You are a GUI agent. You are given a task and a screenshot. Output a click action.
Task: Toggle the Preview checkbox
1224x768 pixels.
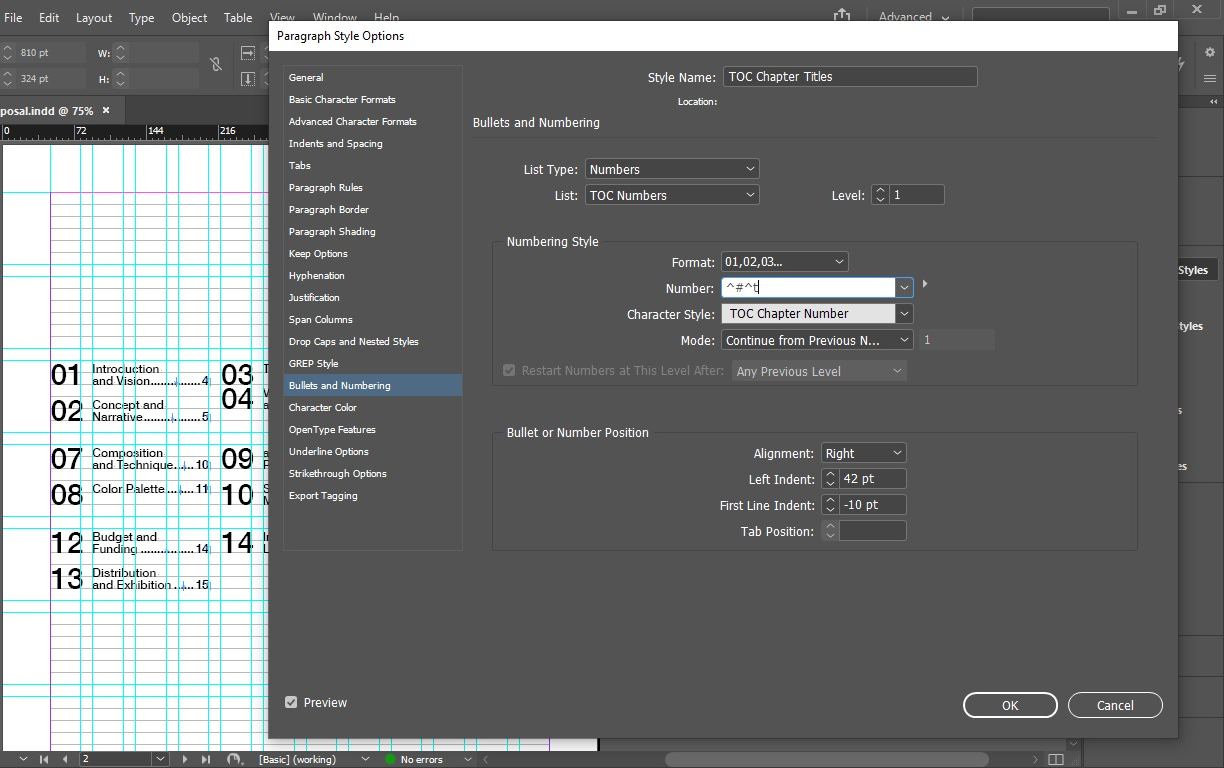291,702
